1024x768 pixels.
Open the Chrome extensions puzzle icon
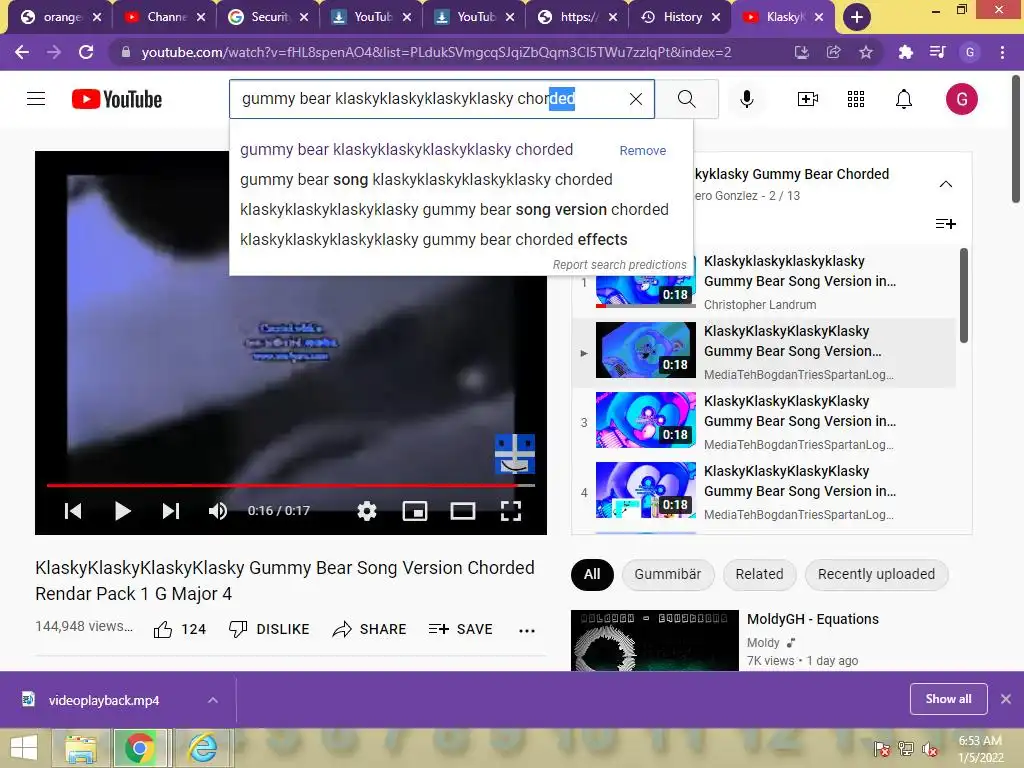905,52
